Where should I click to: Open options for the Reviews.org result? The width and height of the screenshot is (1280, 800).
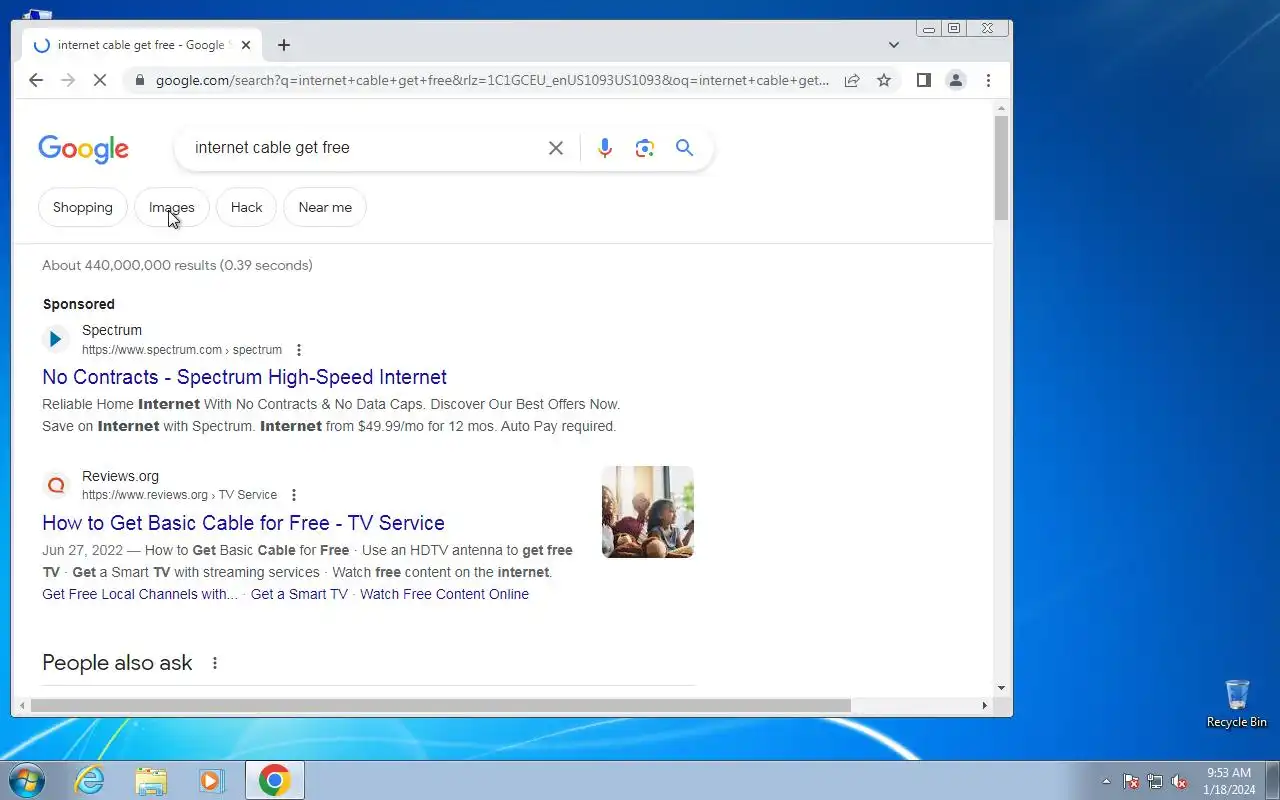point(293,495)
